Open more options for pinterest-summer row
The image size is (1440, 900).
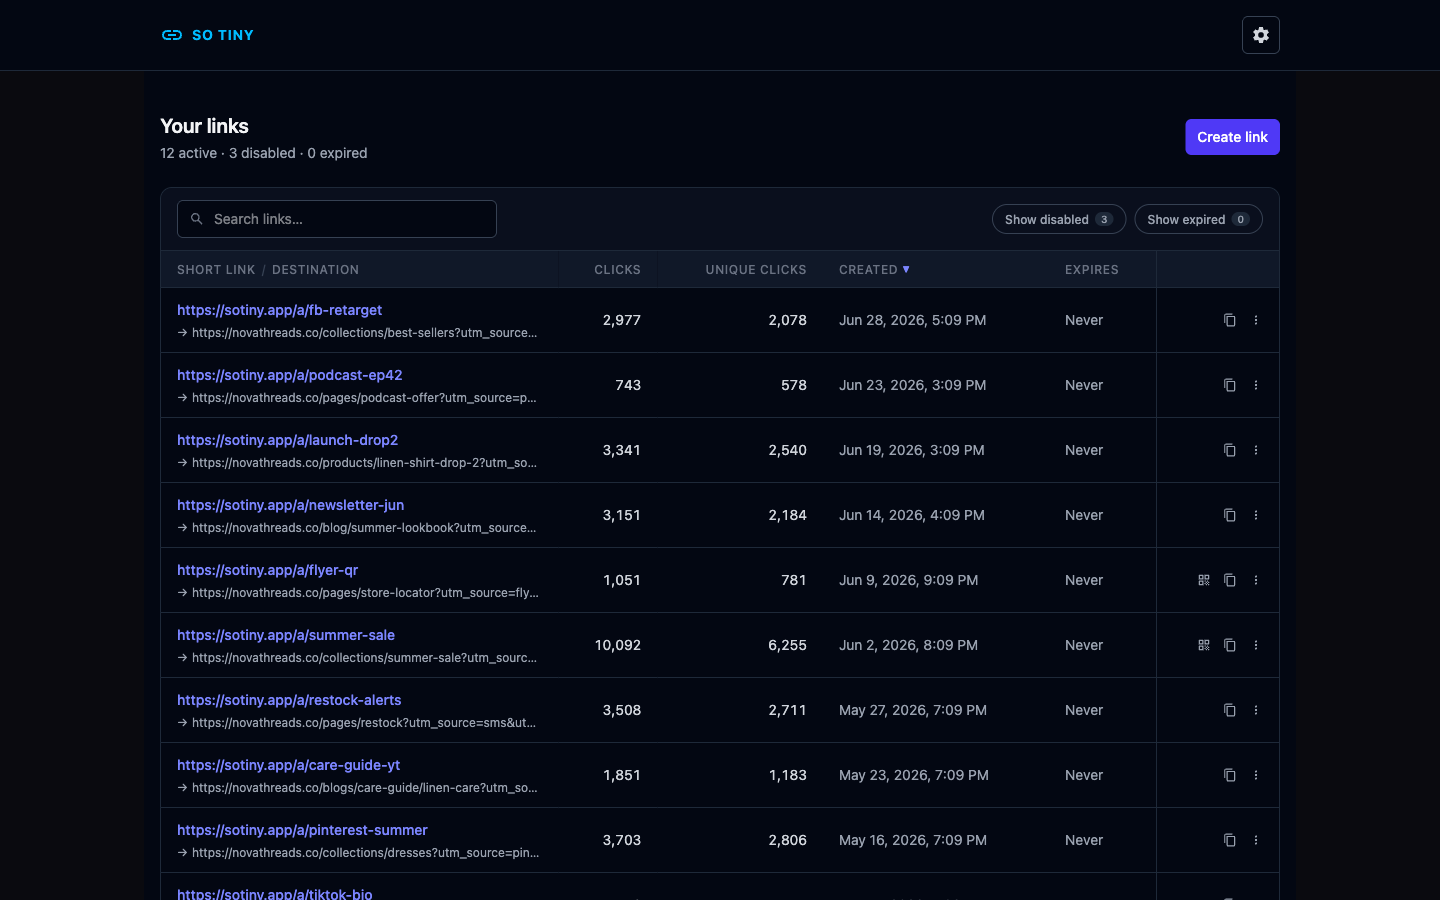[x=1256, y=840]
